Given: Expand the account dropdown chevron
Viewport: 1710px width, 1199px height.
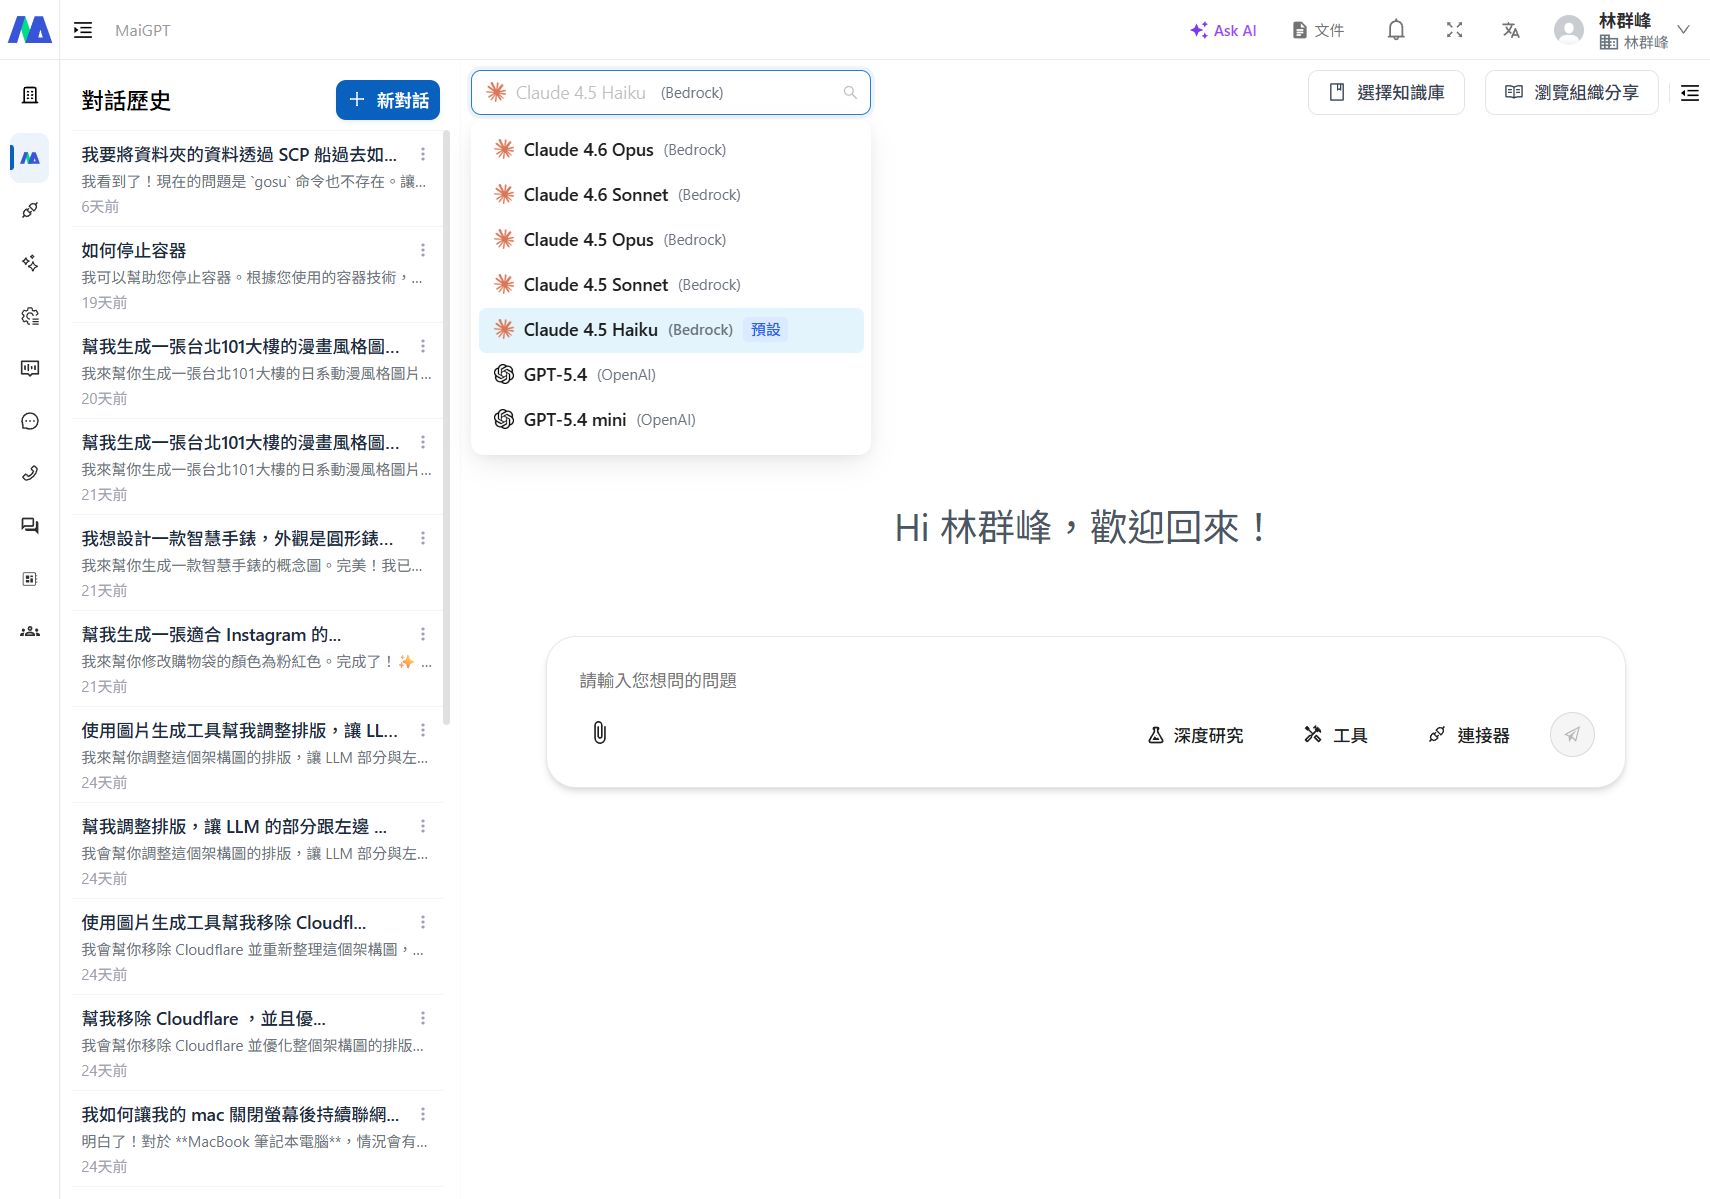Looking at the screenshot, I should click(1684, 29).
